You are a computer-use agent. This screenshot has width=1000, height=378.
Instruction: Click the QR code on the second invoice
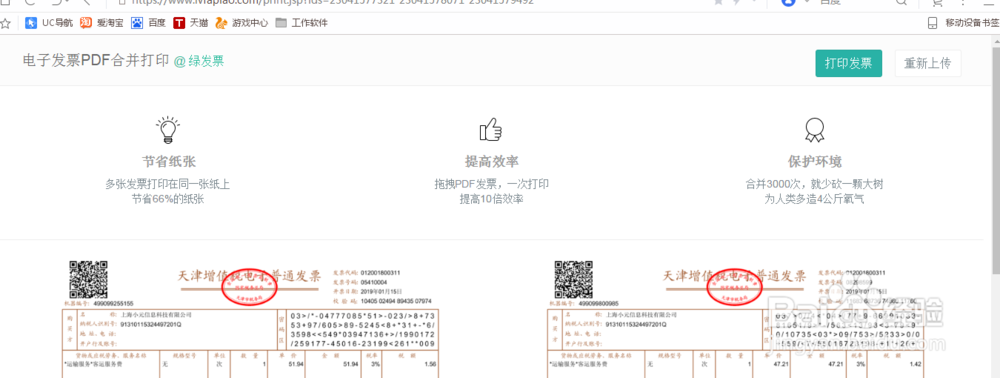573,279
